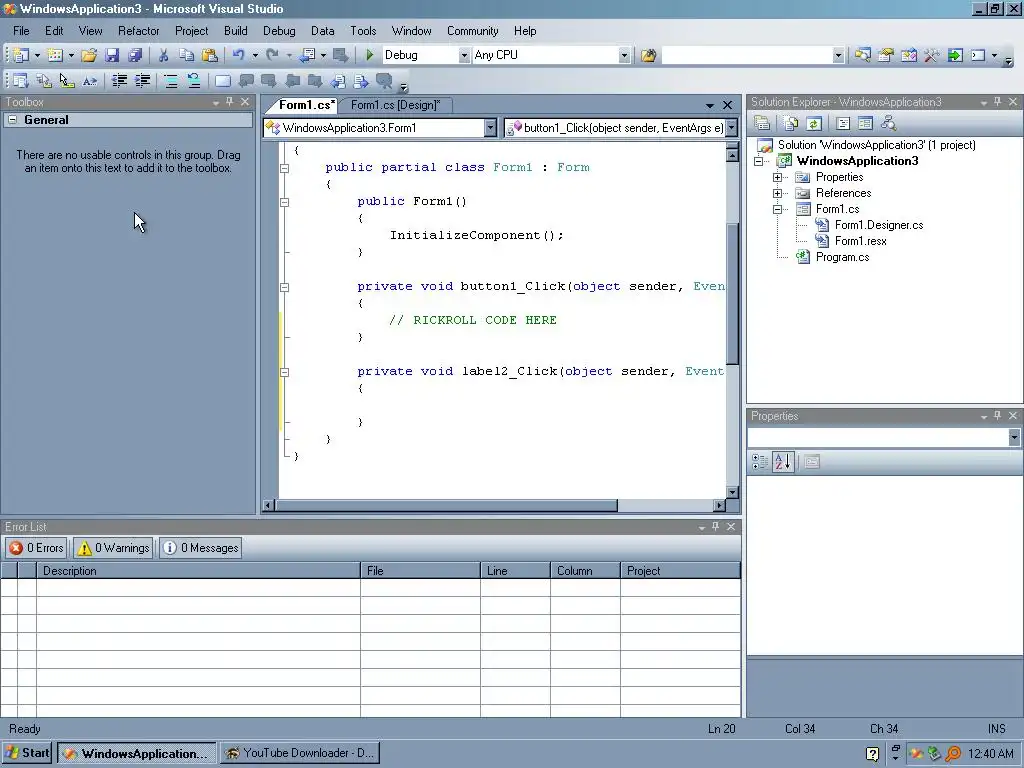Click the vertical scrollbar in code editor
1024x768 pixels.
coord(732,294)
